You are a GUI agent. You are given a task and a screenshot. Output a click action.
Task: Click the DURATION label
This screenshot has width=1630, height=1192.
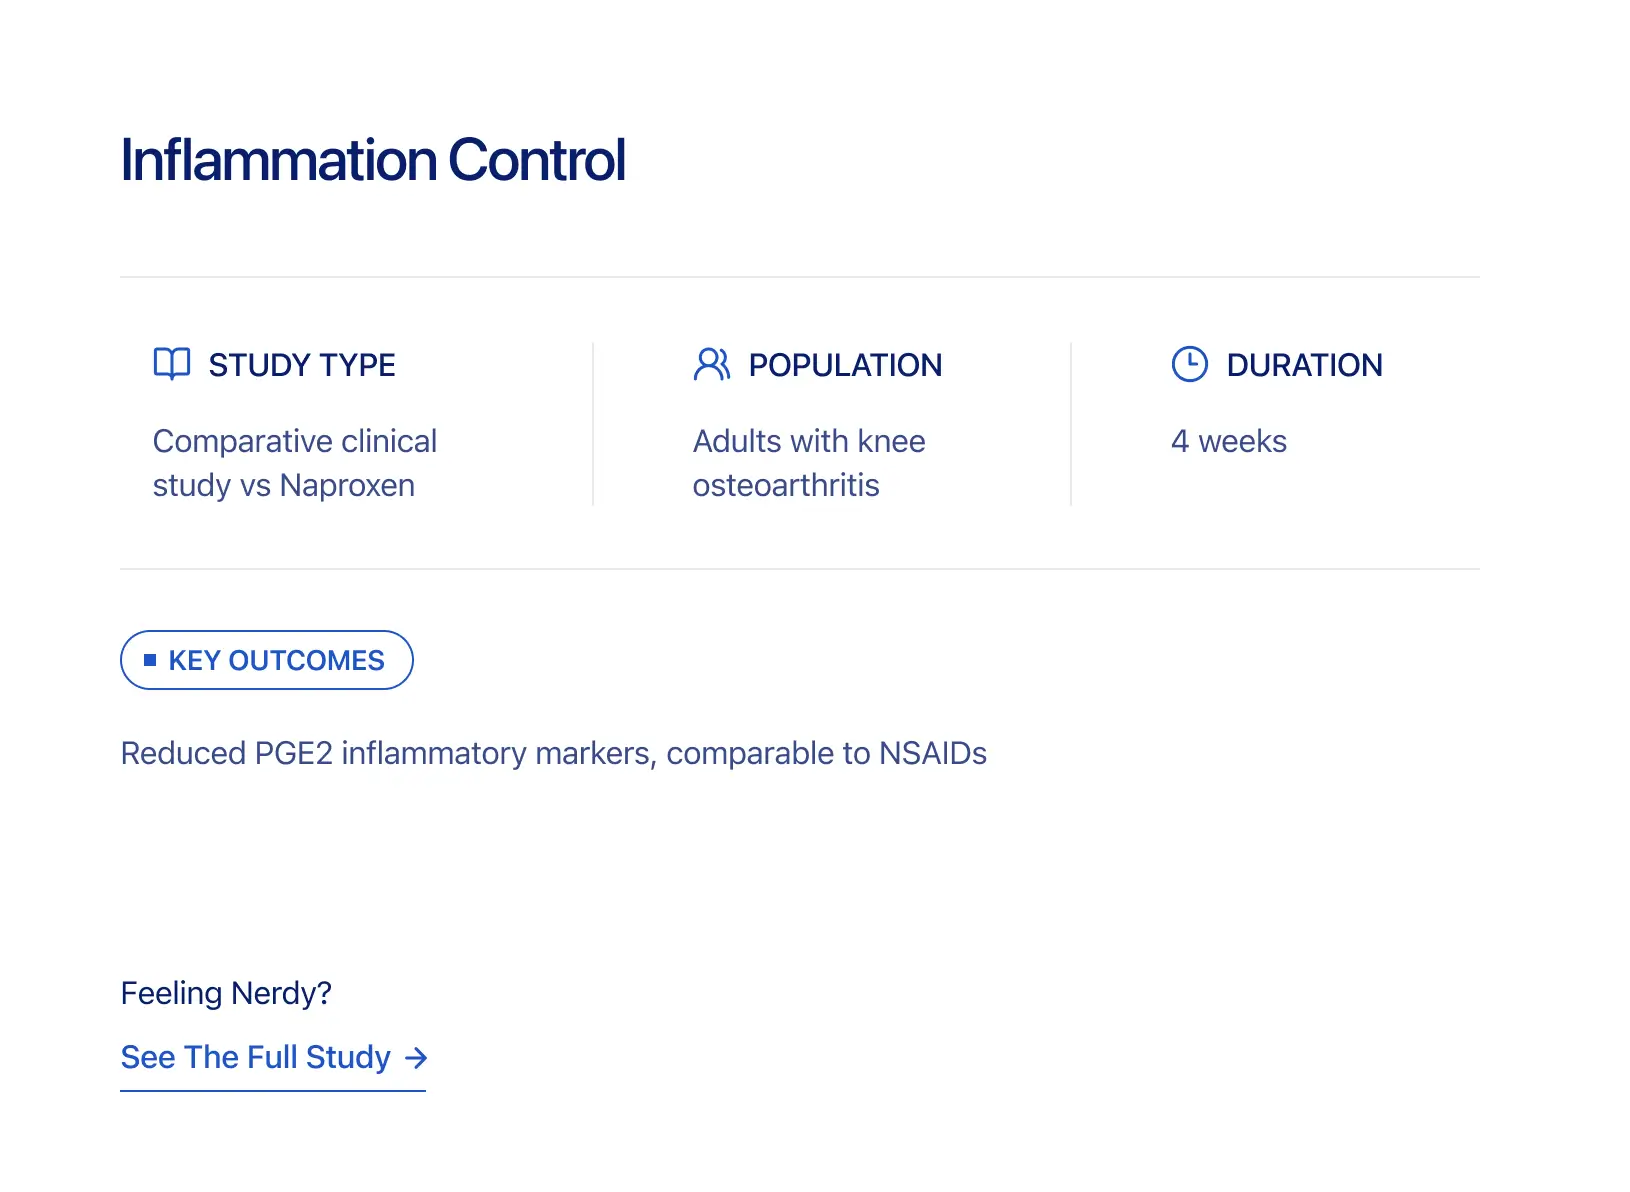click(1304, 365)
